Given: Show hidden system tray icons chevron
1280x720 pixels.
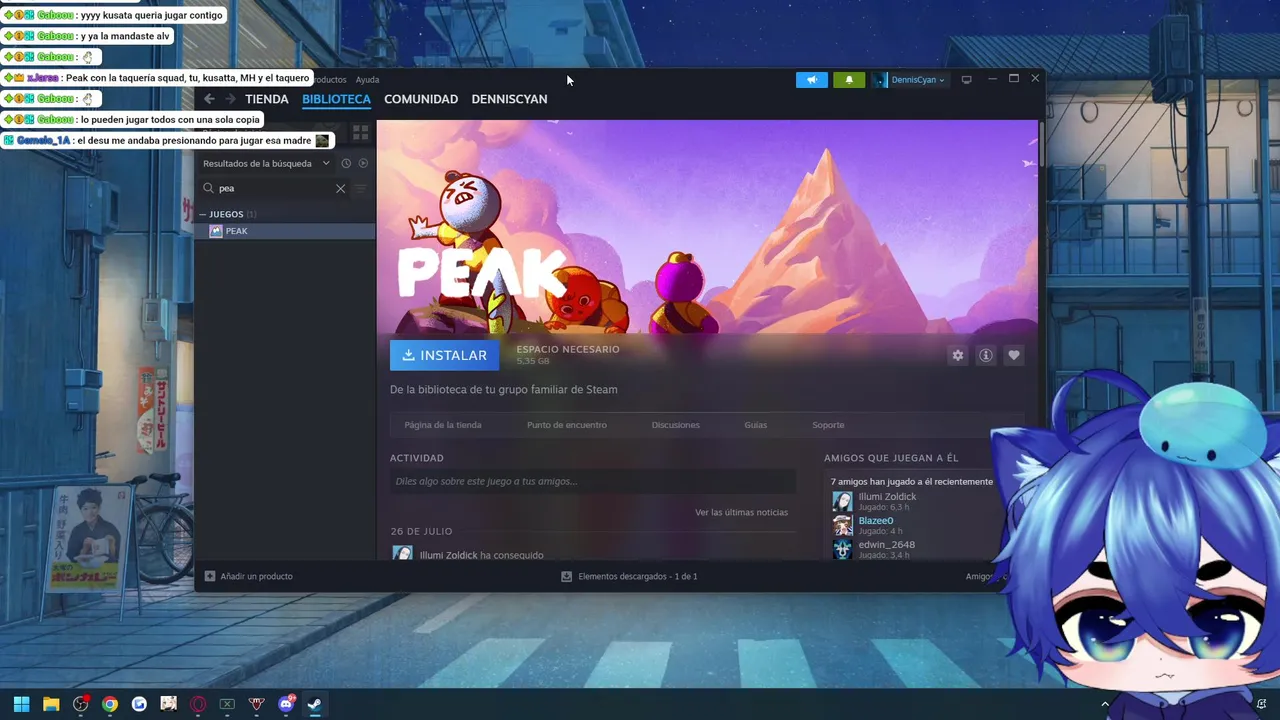Looking at the screenshot, I should point(1105,704).
